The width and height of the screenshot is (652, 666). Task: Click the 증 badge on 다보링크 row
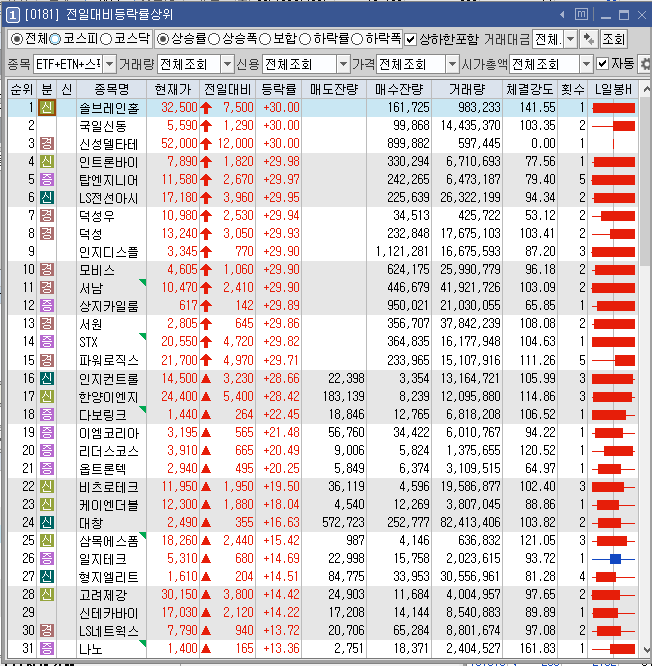click(47, 414)
